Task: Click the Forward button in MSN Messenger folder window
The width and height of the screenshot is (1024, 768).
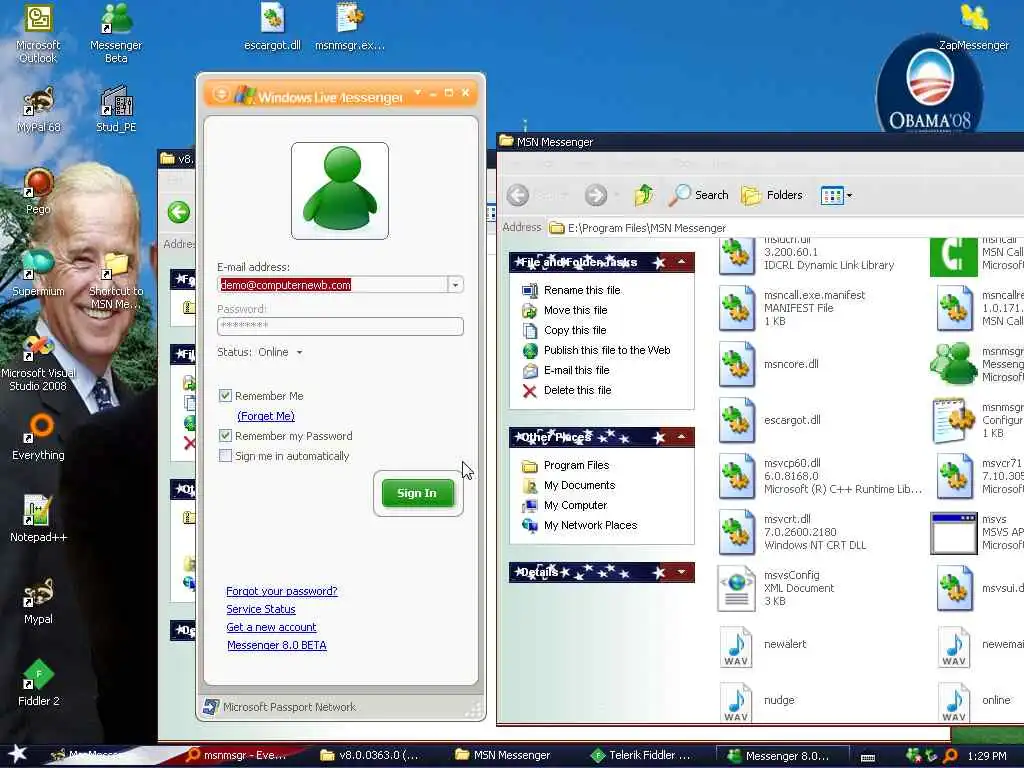Action: click(x=596, y=195)
